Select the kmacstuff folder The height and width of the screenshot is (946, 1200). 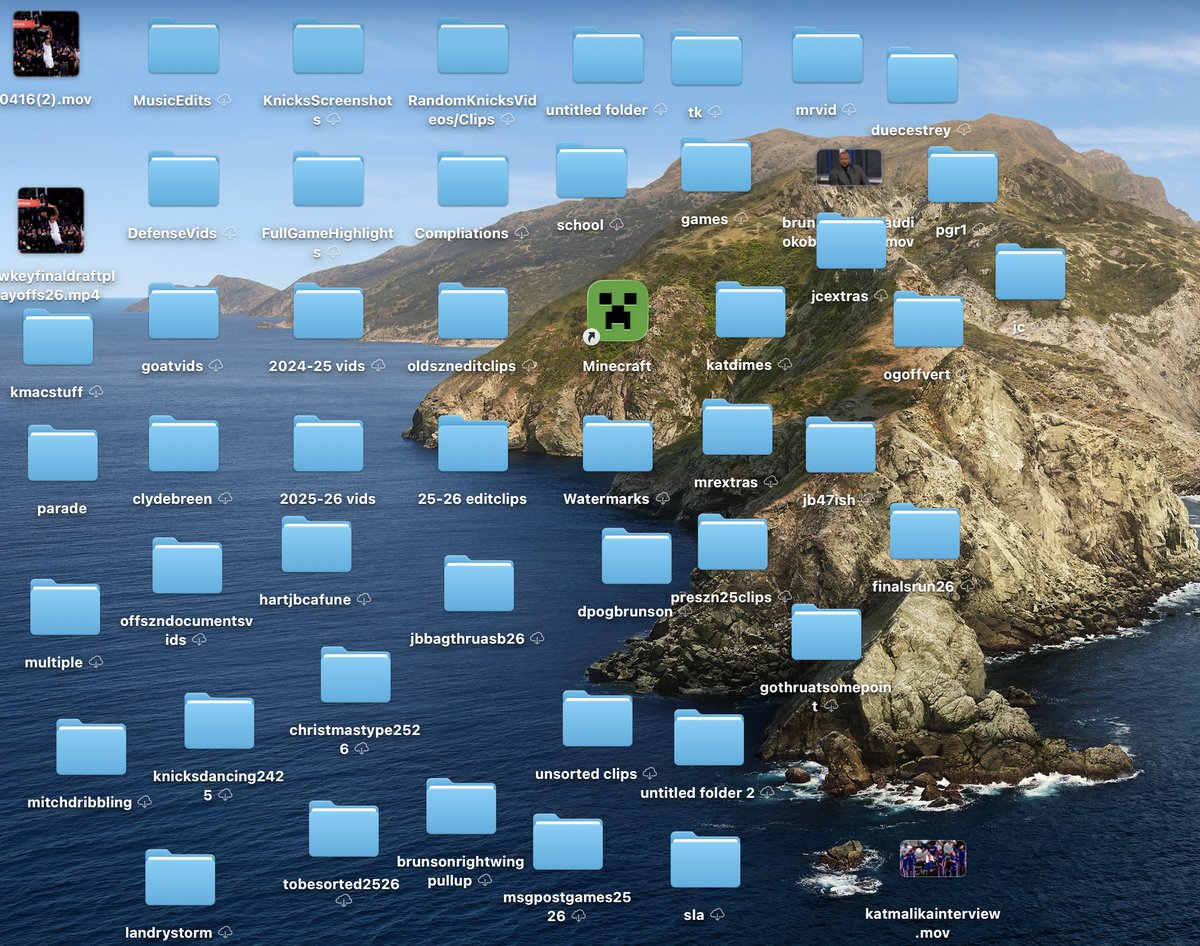point(58,338)
